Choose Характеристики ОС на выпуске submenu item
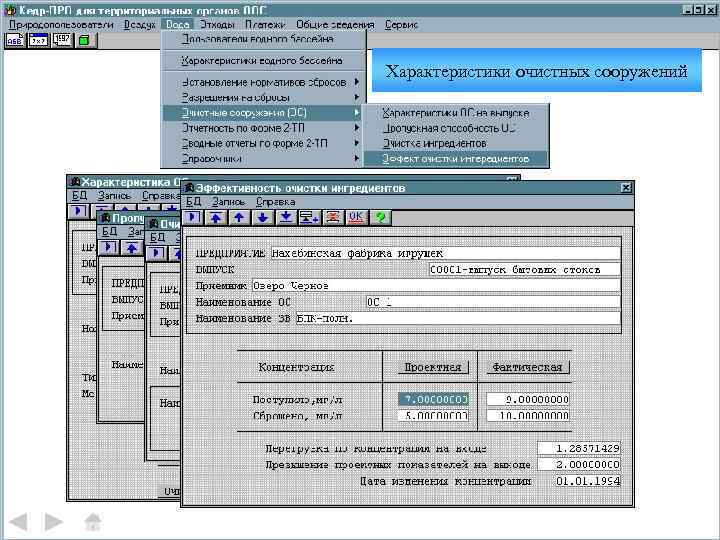 coord(456,113)
